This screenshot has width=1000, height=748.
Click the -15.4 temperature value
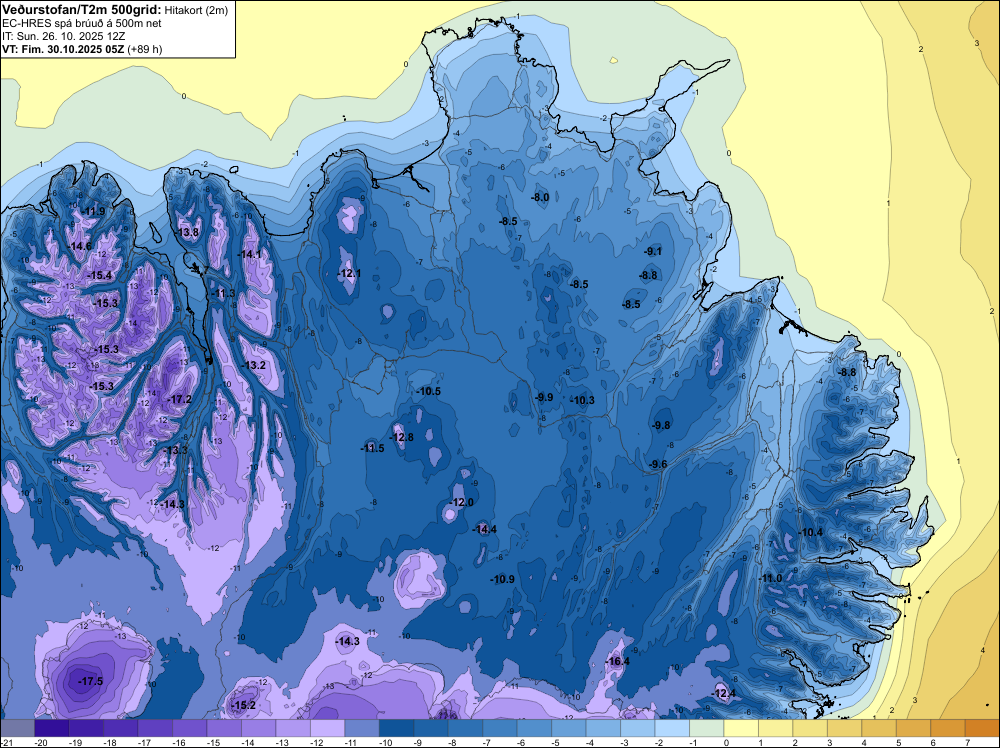tap(100, 275)
